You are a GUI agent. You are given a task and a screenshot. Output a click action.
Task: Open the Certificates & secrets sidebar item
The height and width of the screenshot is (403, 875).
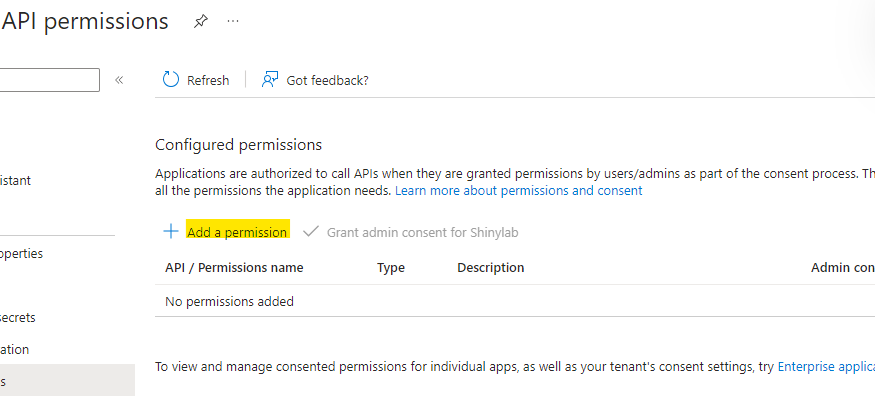coord(18,318)
